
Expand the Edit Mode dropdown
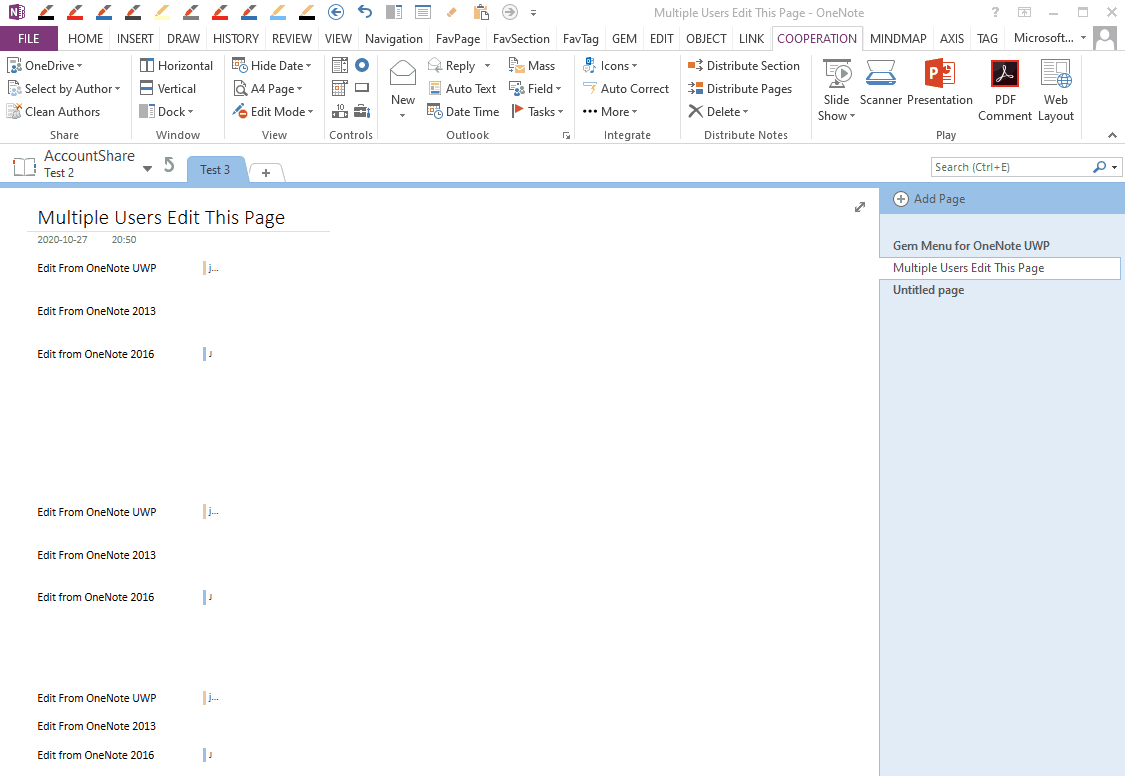click(x=311, y=112)
